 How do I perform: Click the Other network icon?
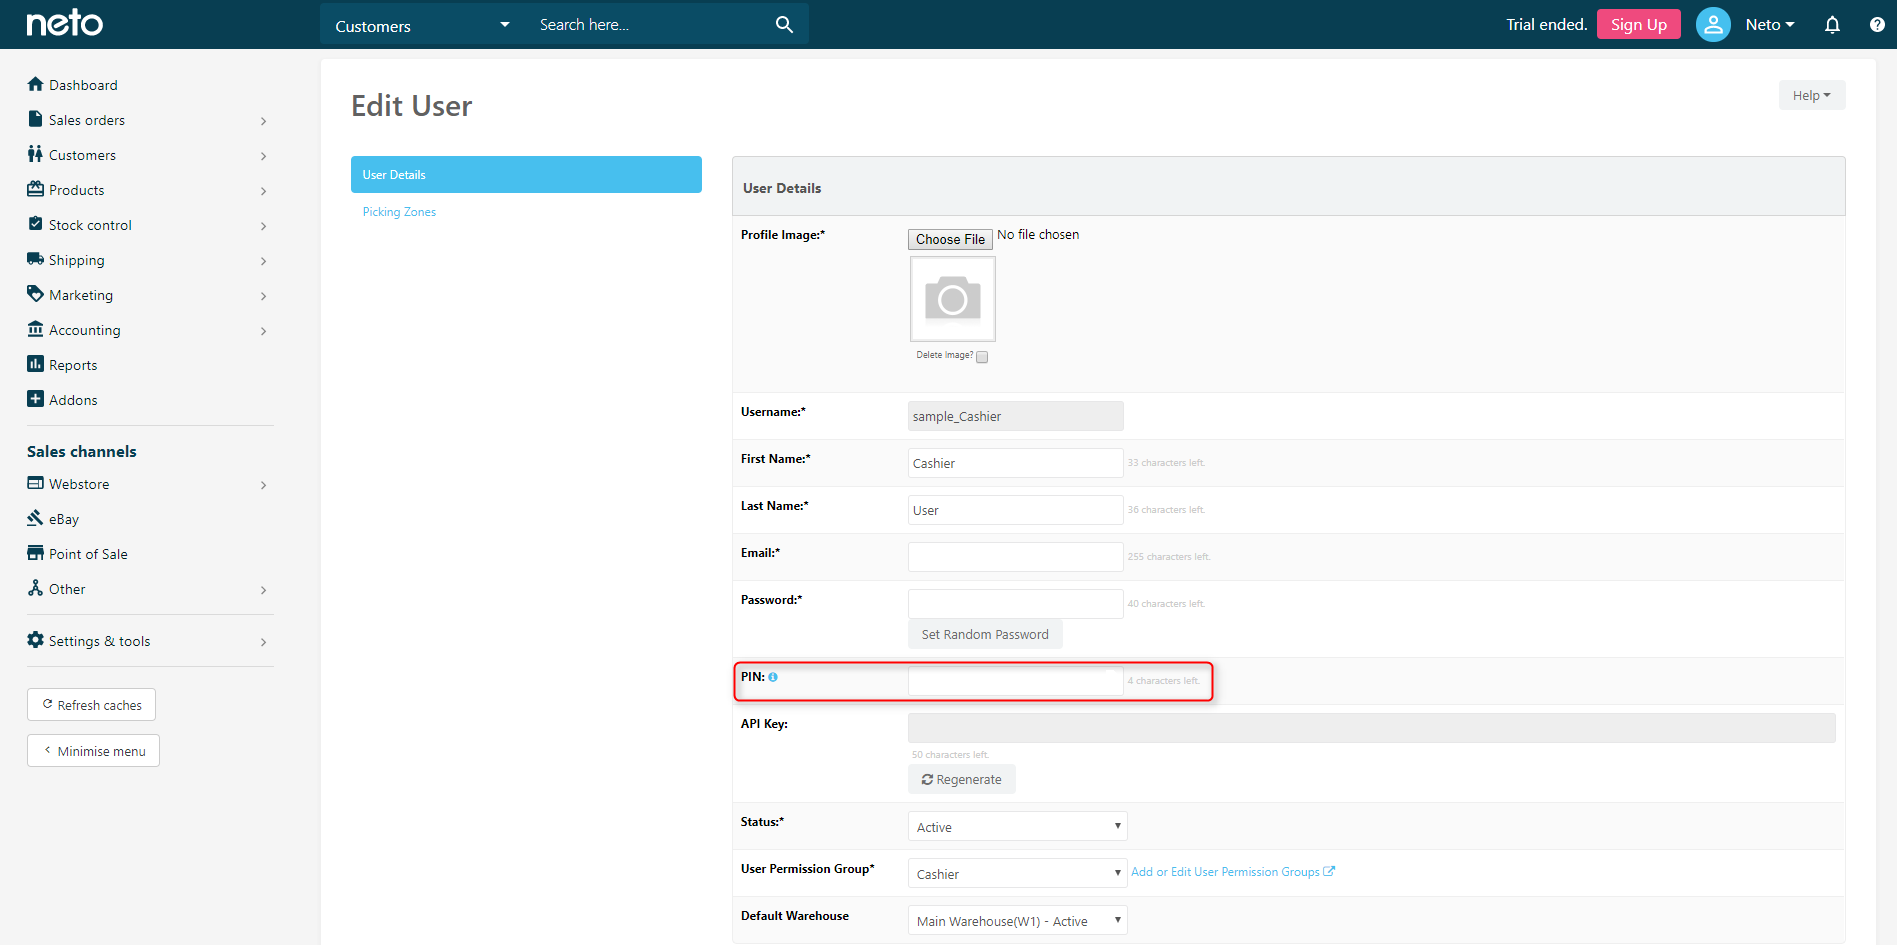[36, 588]
